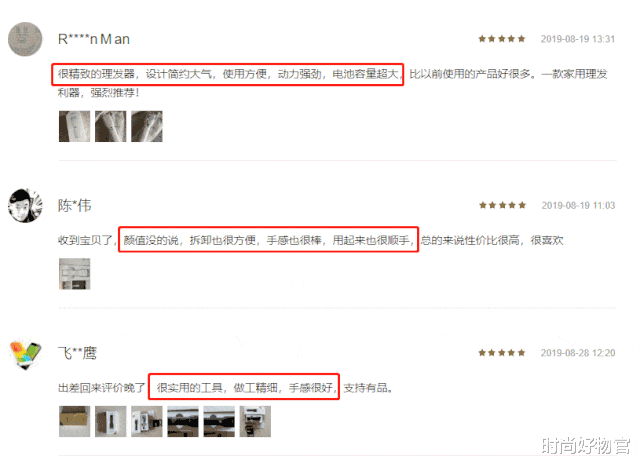Click the username 飞**鹰

(78, 353)
